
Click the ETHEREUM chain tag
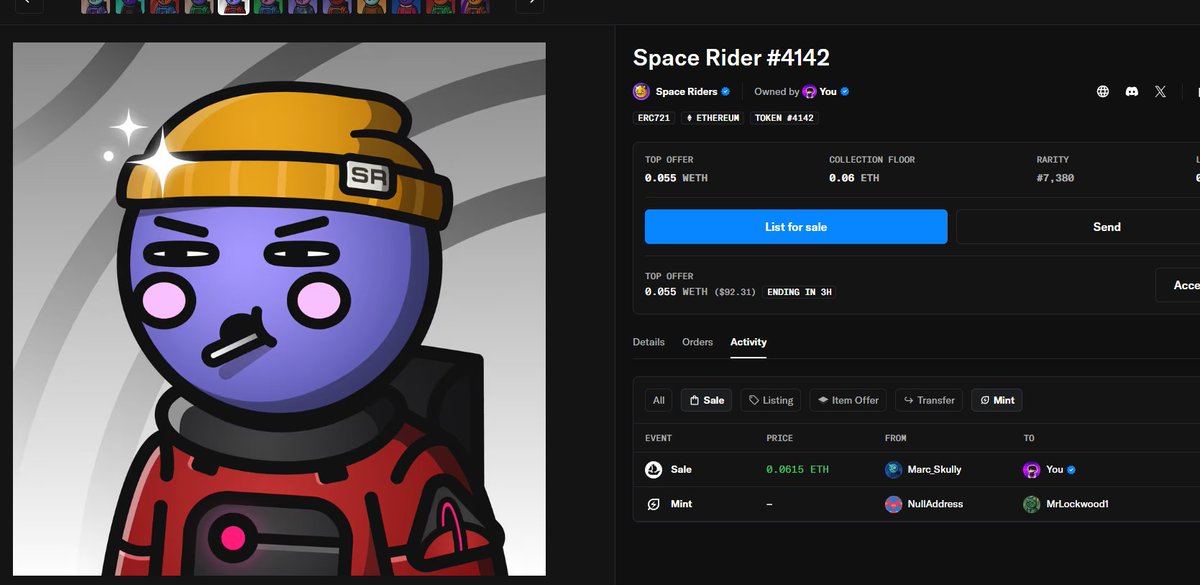pos(713,118)
